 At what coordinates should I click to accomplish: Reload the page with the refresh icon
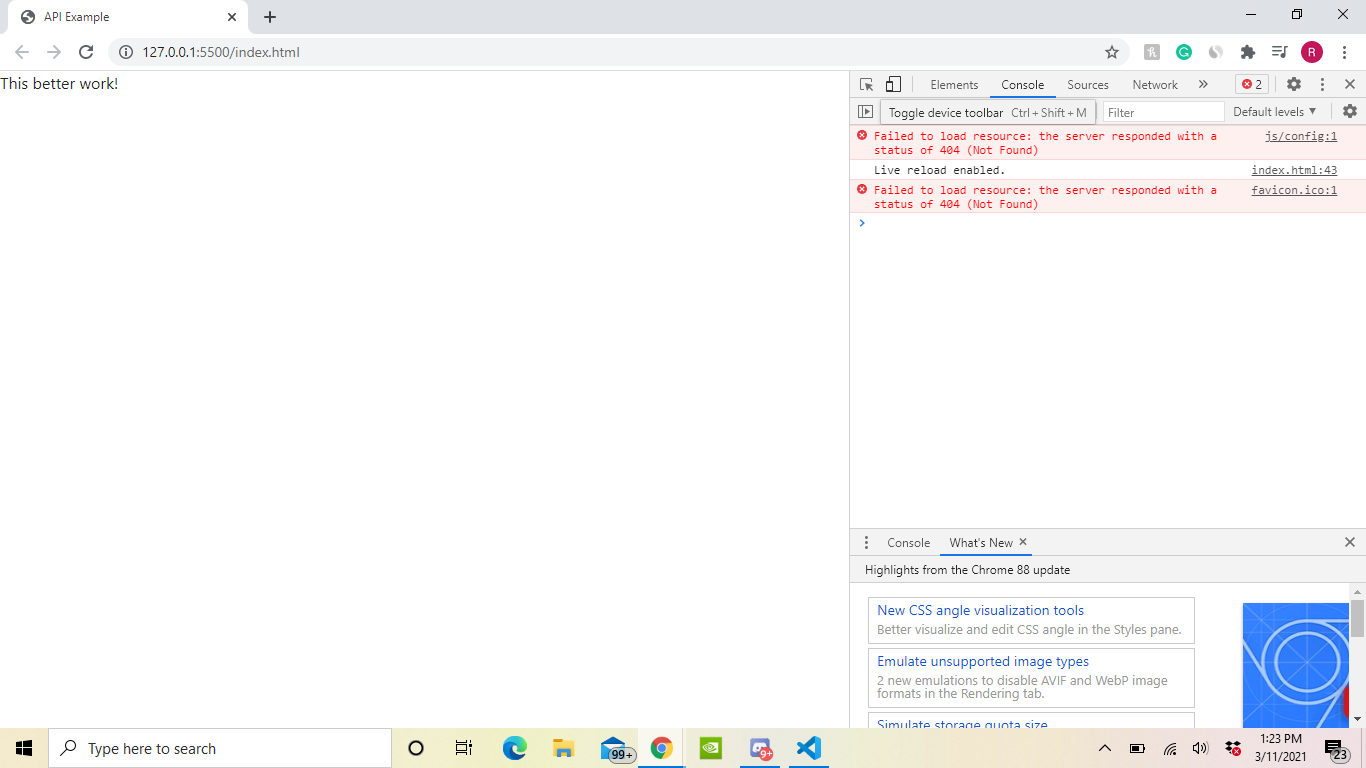(x=86, y=52)
